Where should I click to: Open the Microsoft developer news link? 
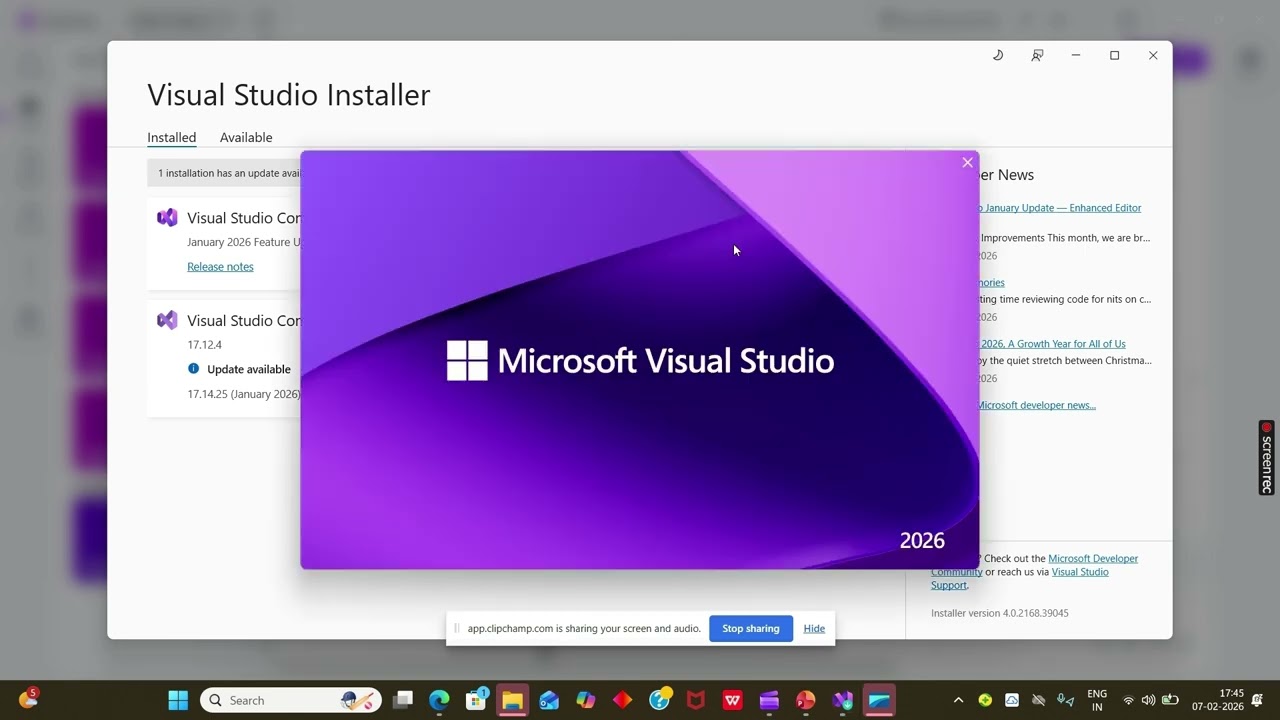click(x=1036, y=405)
